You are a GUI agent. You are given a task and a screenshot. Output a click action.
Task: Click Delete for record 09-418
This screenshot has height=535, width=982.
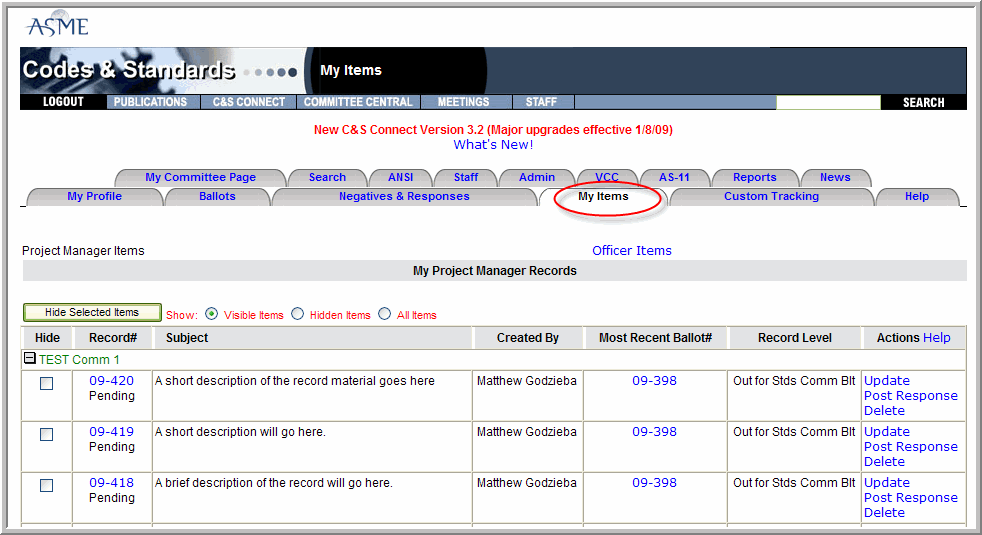[884, 512]
